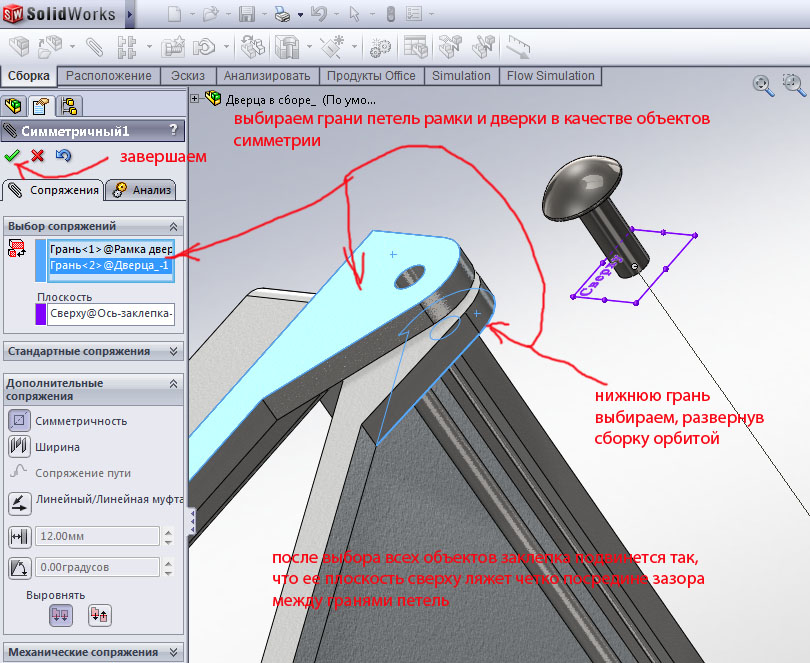Confirm the mate with the green checkmark
This screenshot has width=810, height=663.
click(12, 155)
